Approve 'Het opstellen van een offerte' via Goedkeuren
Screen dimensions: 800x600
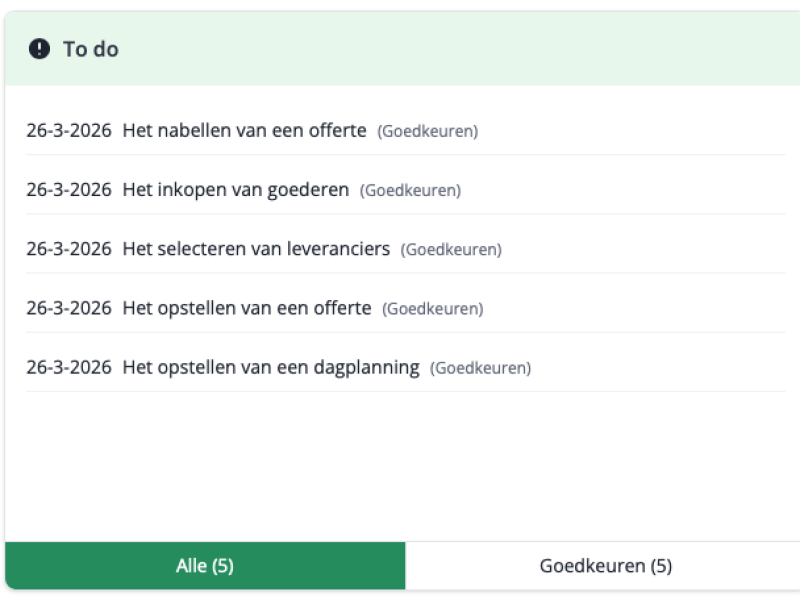pyautogui.click(x=433, y=308)
